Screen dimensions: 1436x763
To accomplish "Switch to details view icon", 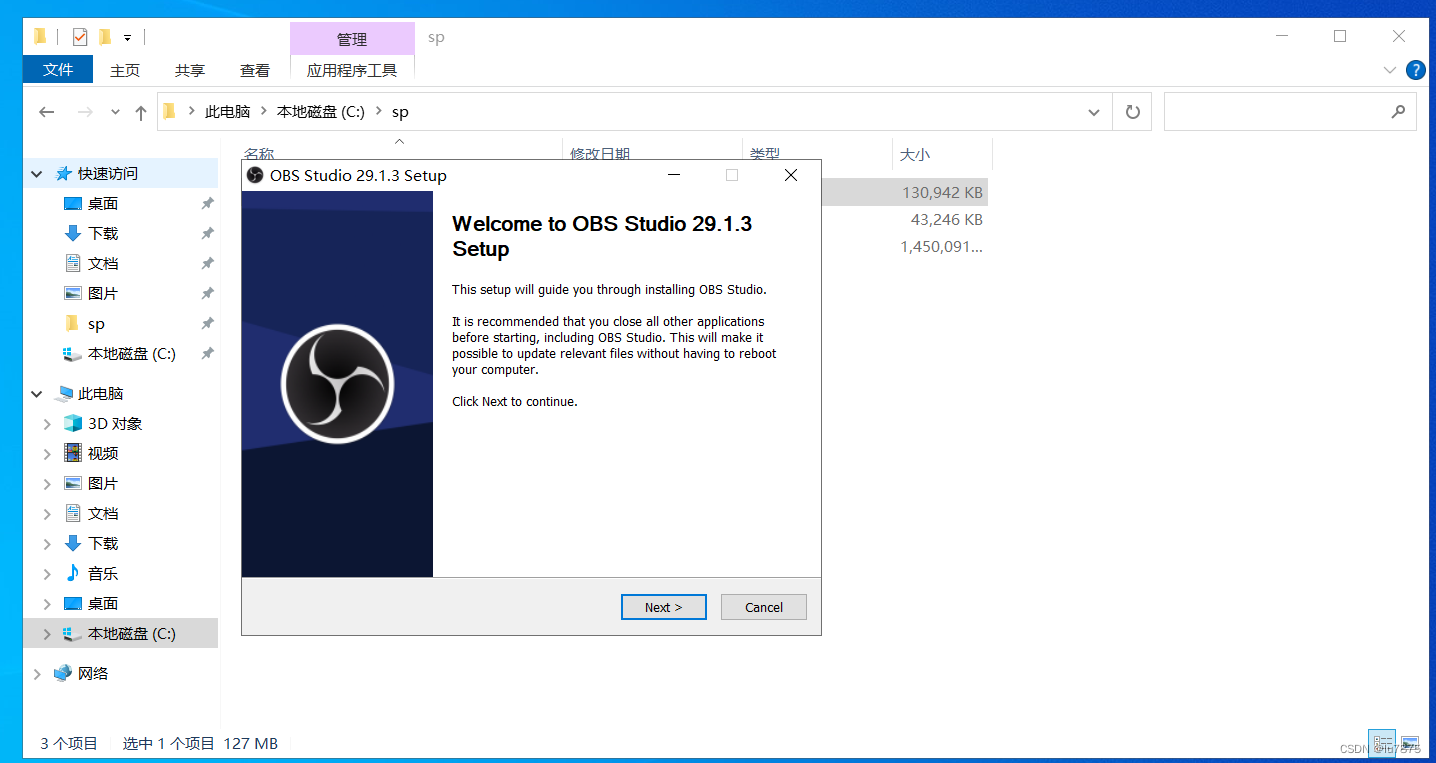I will (x=1382, y=743).
